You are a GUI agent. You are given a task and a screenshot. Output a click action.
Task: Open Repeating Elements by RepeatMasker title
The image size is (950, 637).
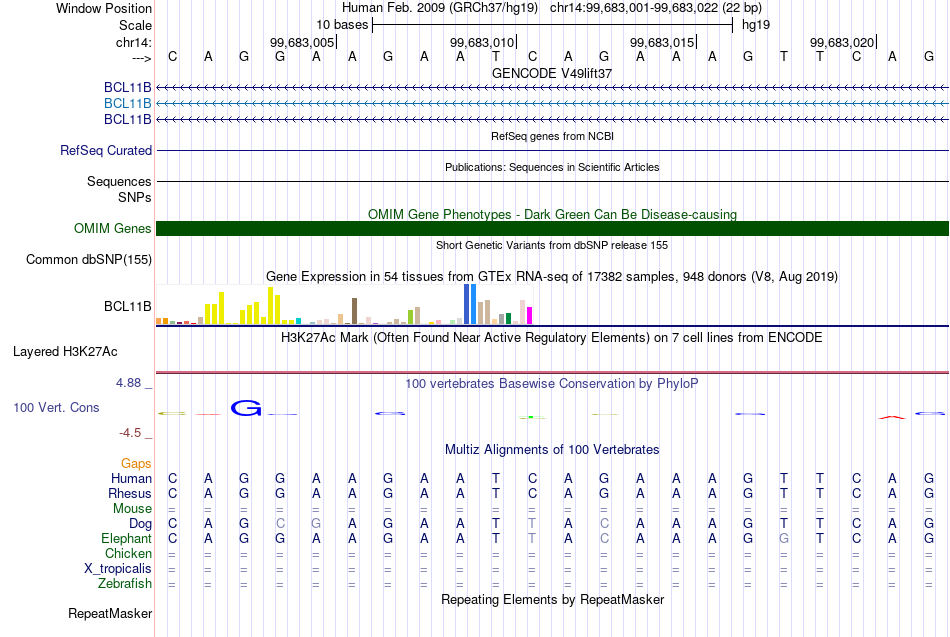click(x=552, y=599)
